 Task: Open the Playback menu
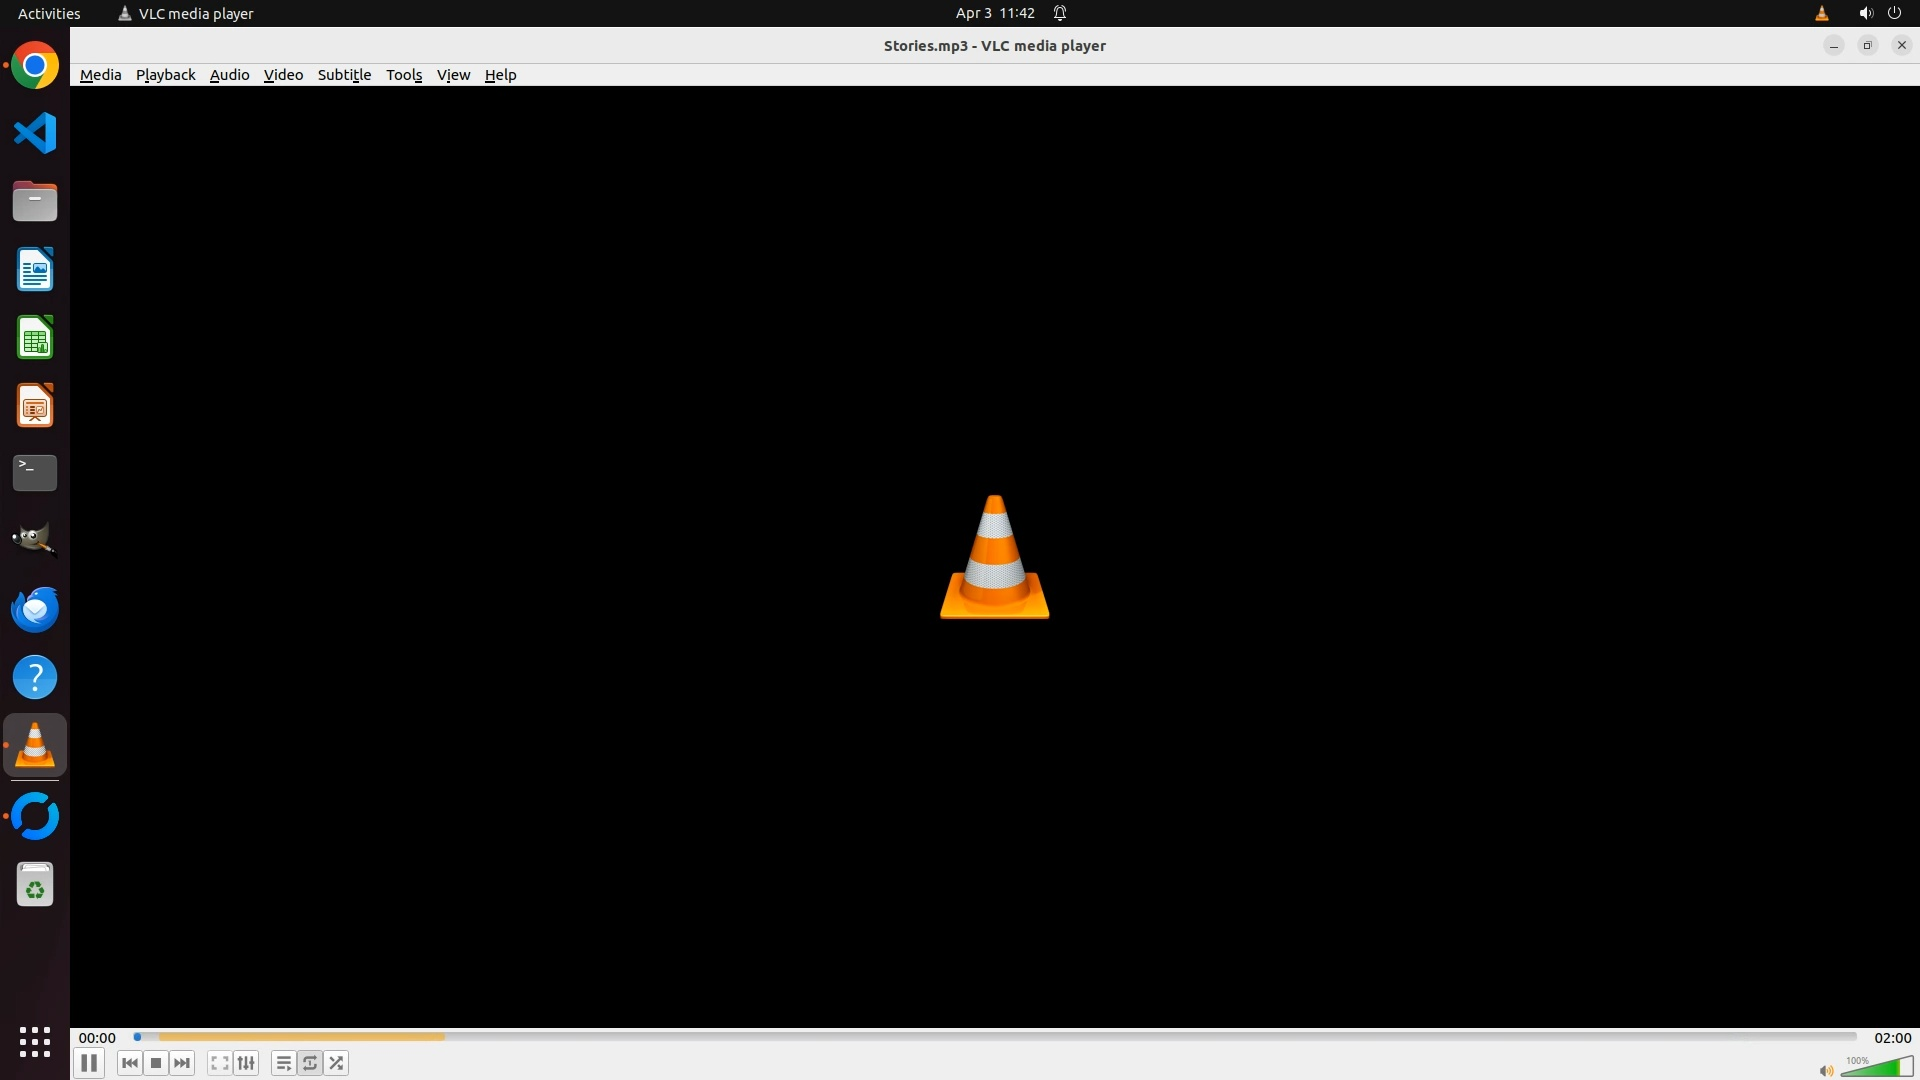click(165, 75)
